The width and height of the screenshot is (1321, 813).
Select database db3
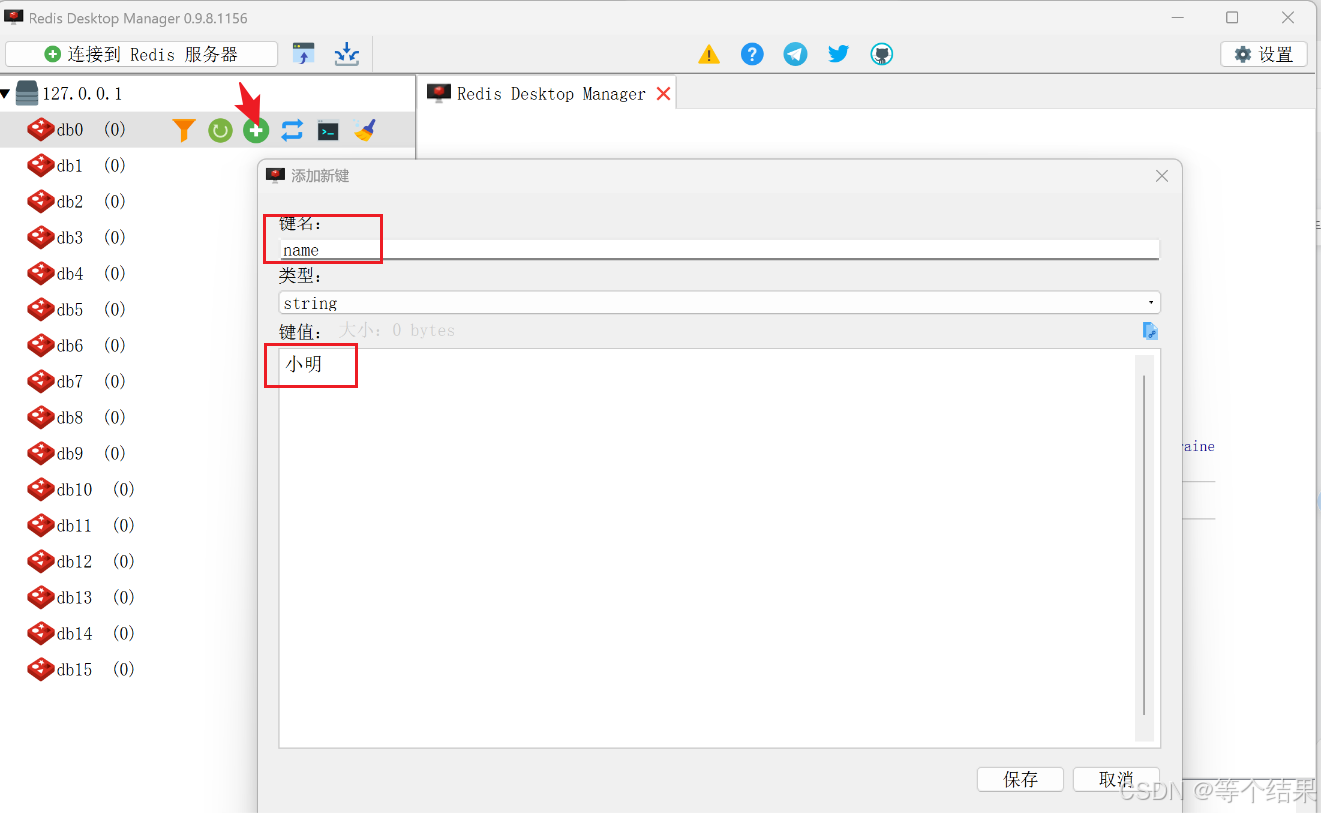click(76, 238)
